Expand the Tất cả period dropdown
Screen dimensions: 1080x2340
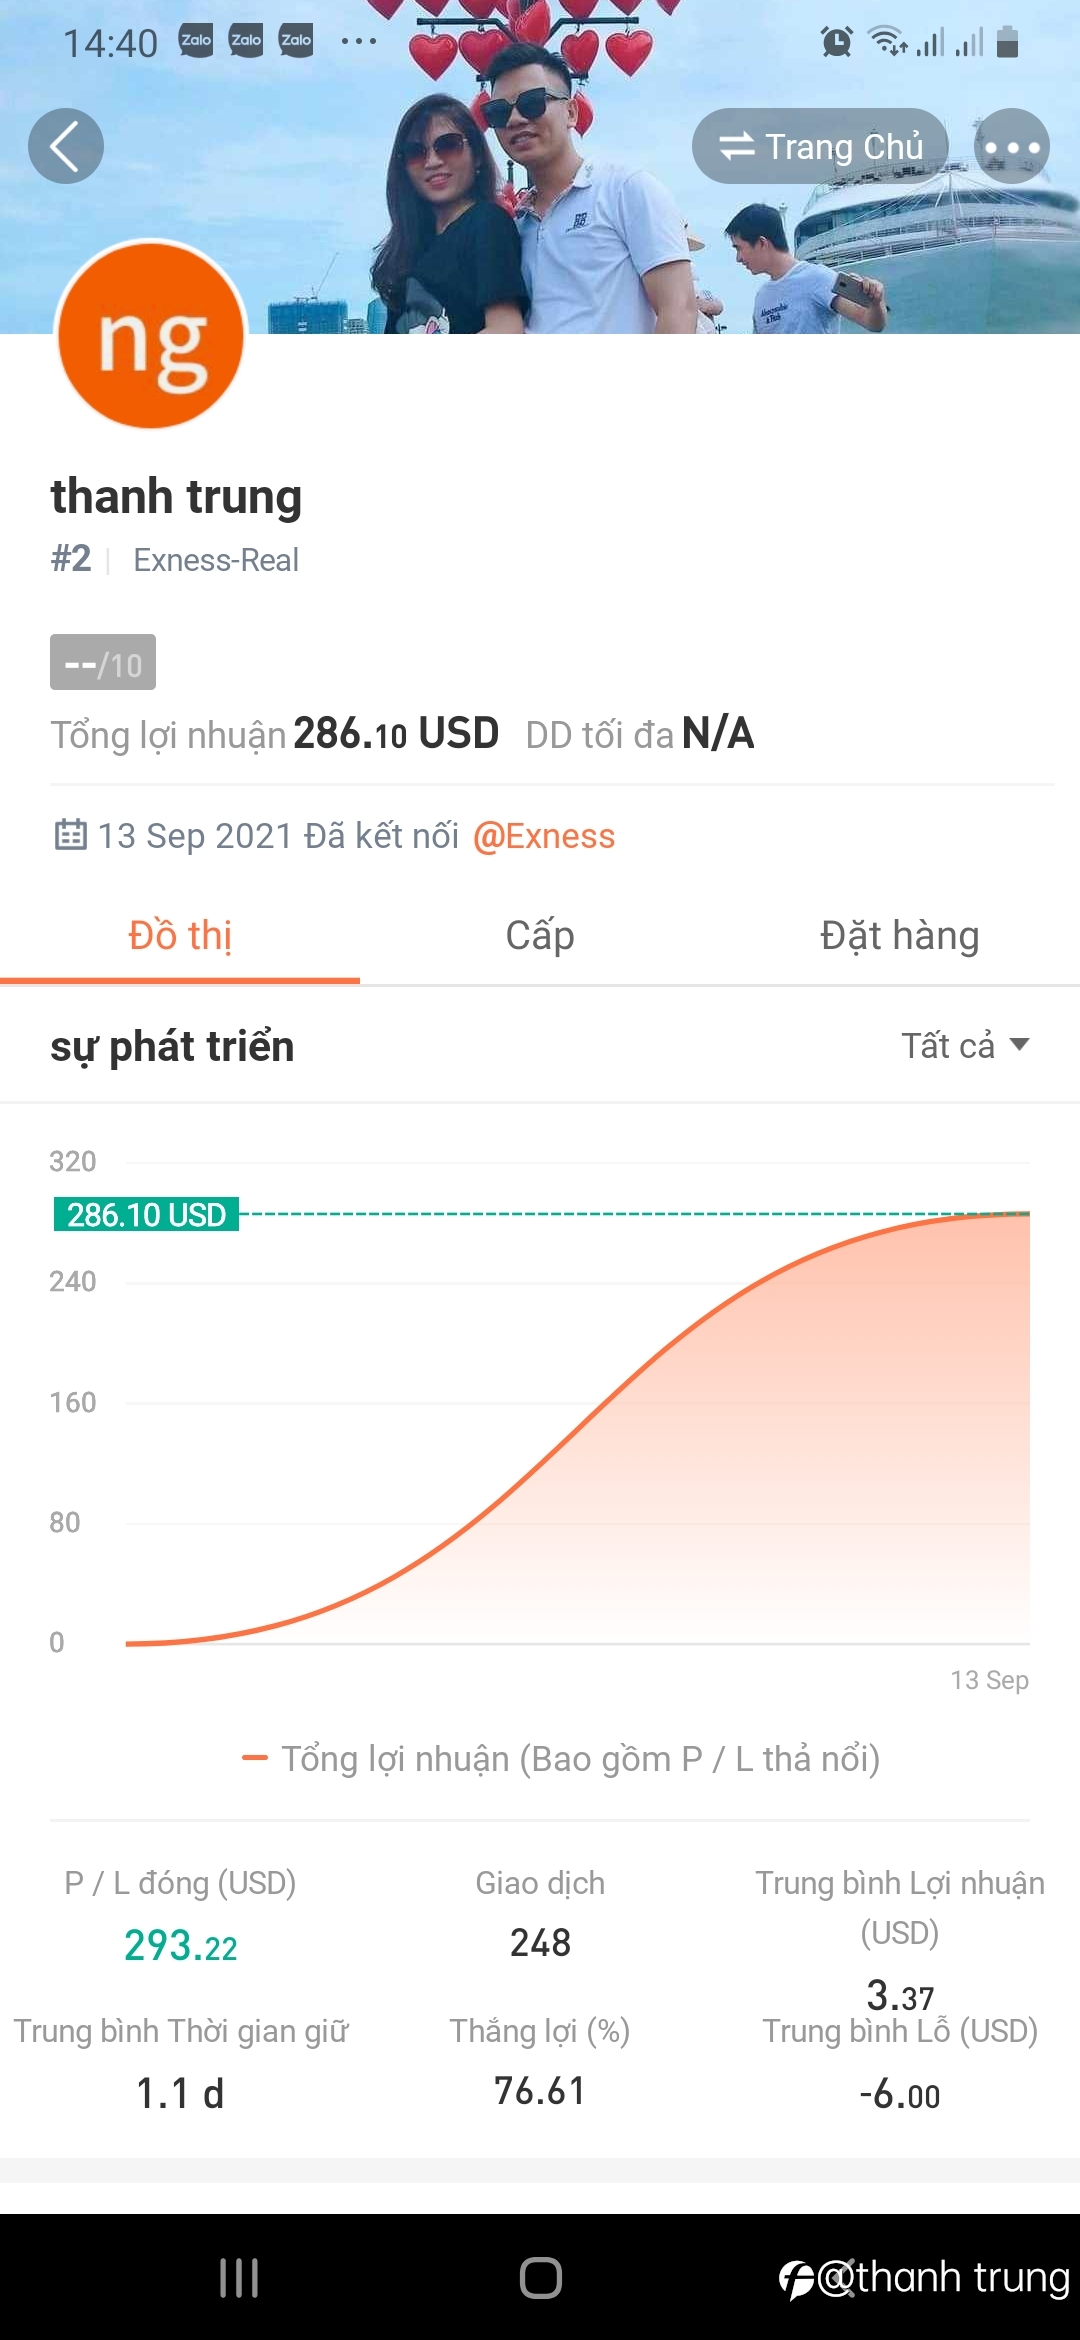(x=965, y=1046)
